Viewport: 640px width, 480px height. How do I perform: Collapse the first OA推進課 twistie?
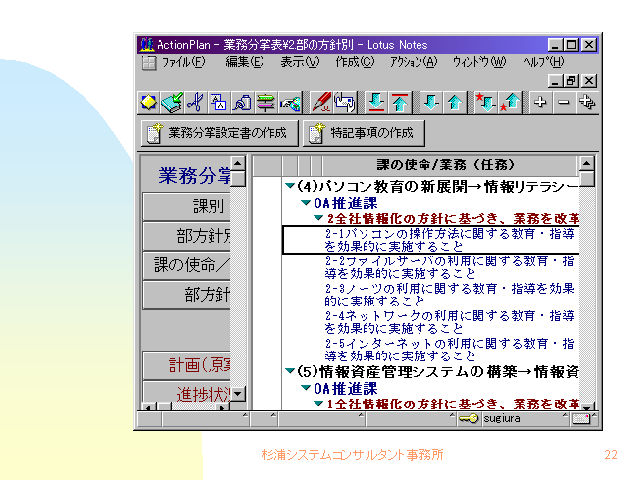(306, 203)
